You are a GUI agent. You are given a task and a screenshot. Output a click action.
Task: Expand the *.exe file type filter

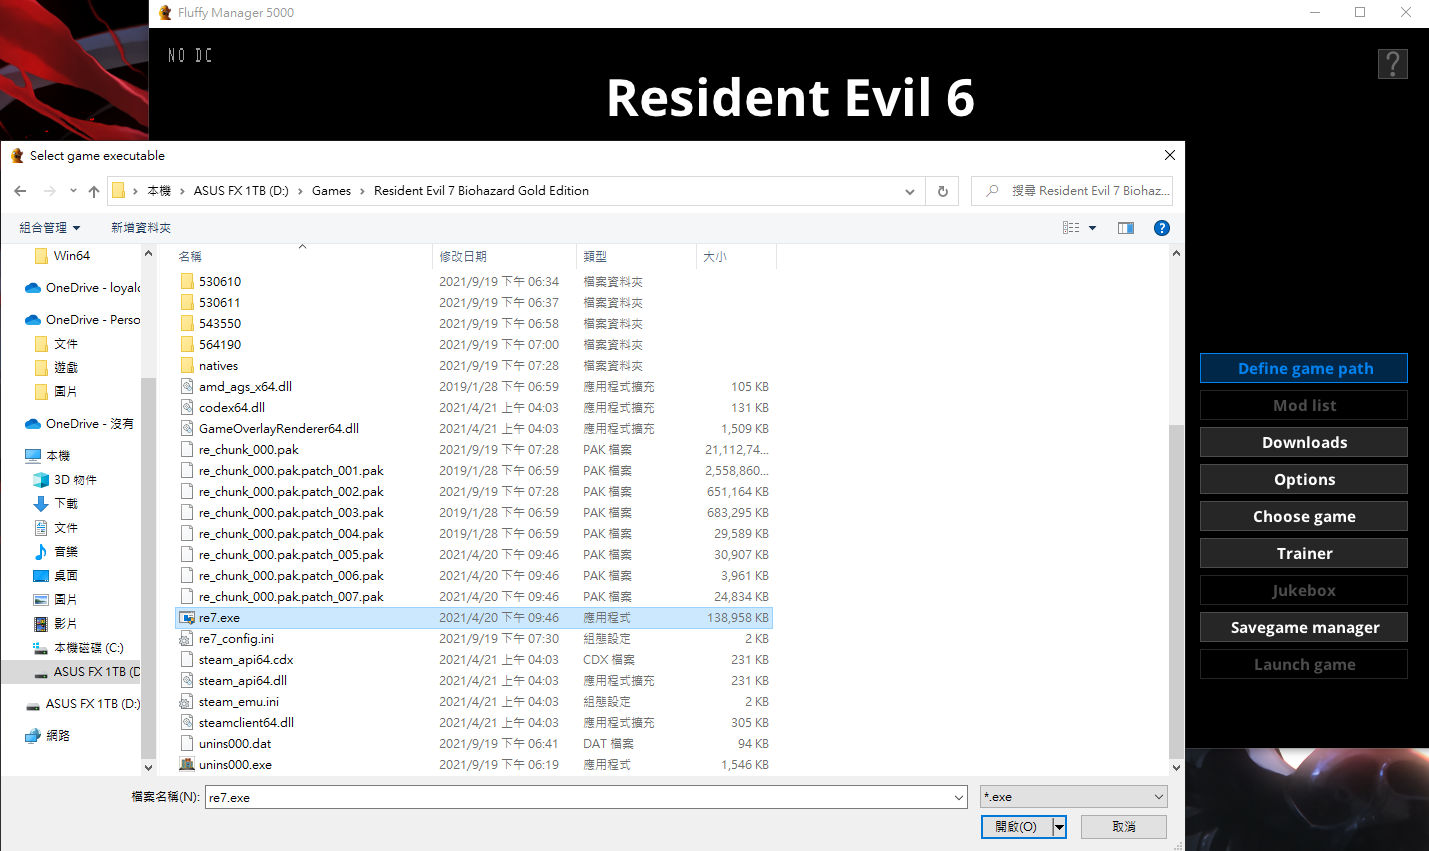[1159, 797]
